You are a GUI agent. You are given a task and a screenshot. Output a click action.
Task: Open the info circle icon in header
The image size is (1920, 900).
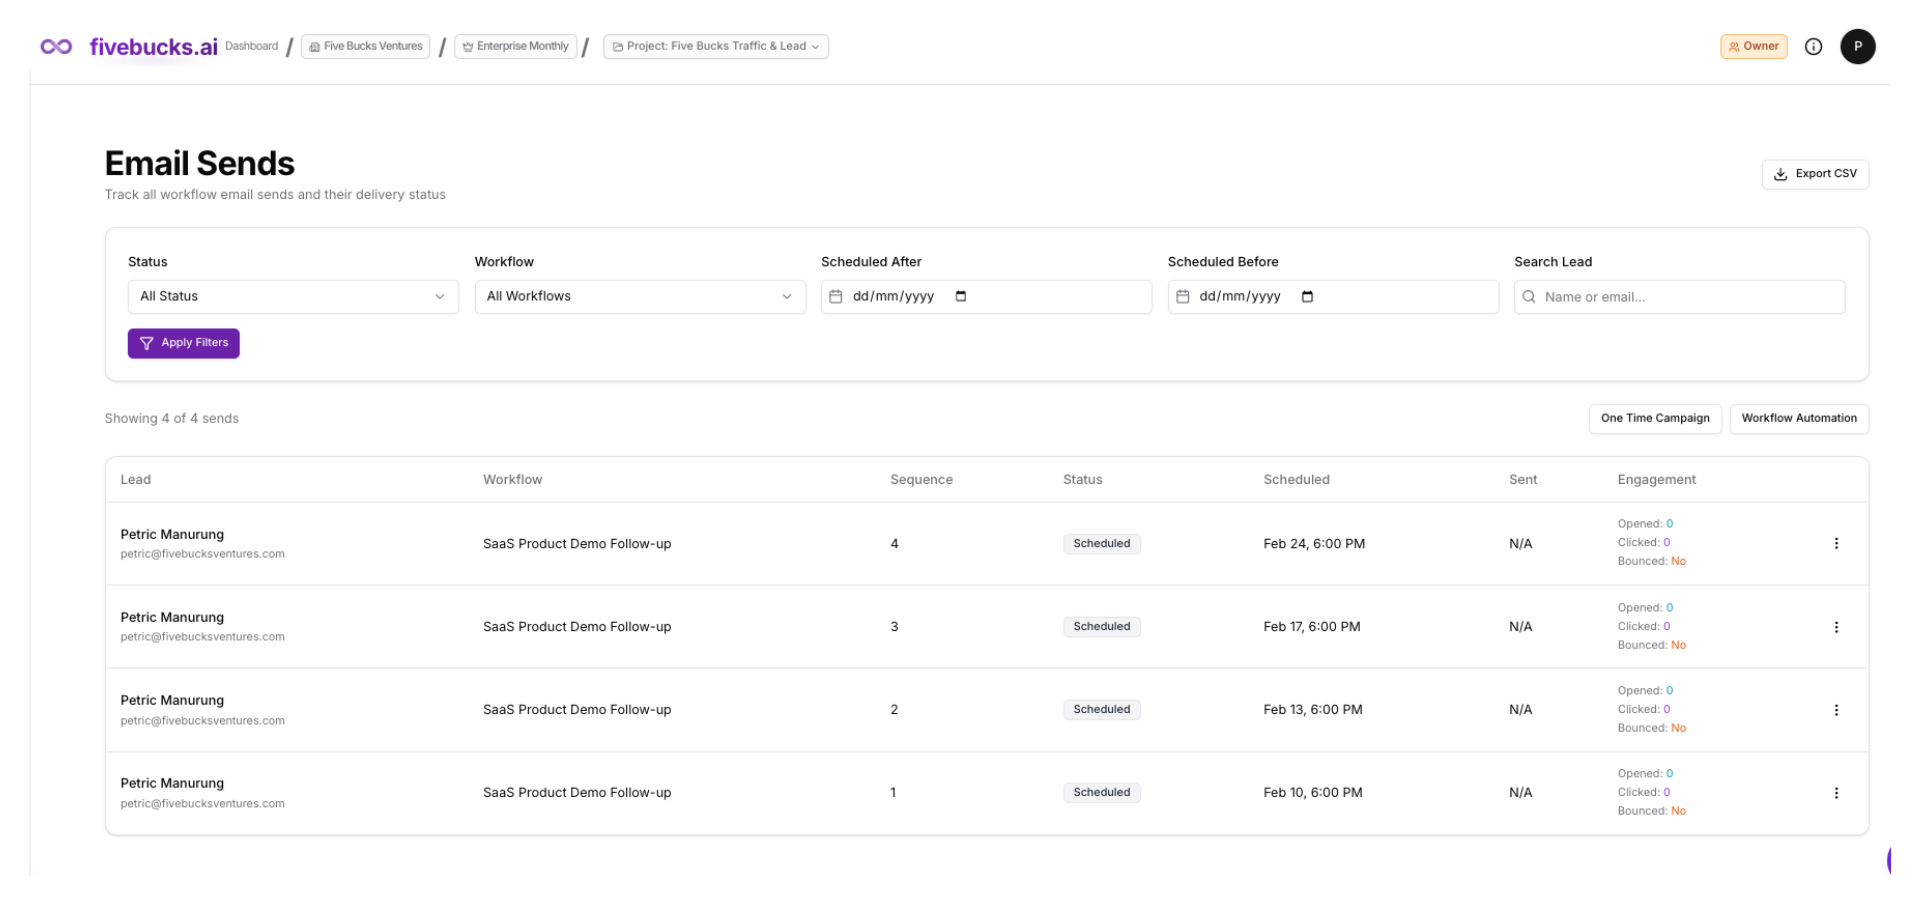(1813, 47)
